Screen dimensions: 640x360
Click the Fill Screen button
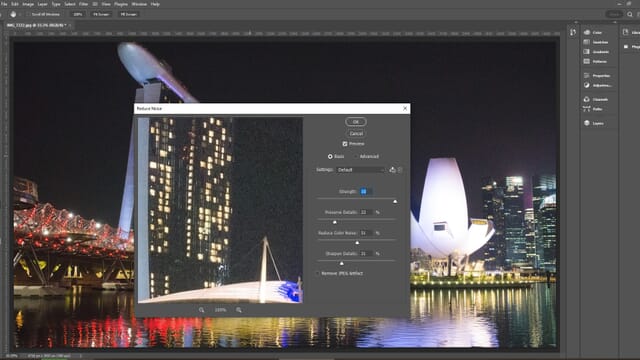click(129, 14)
